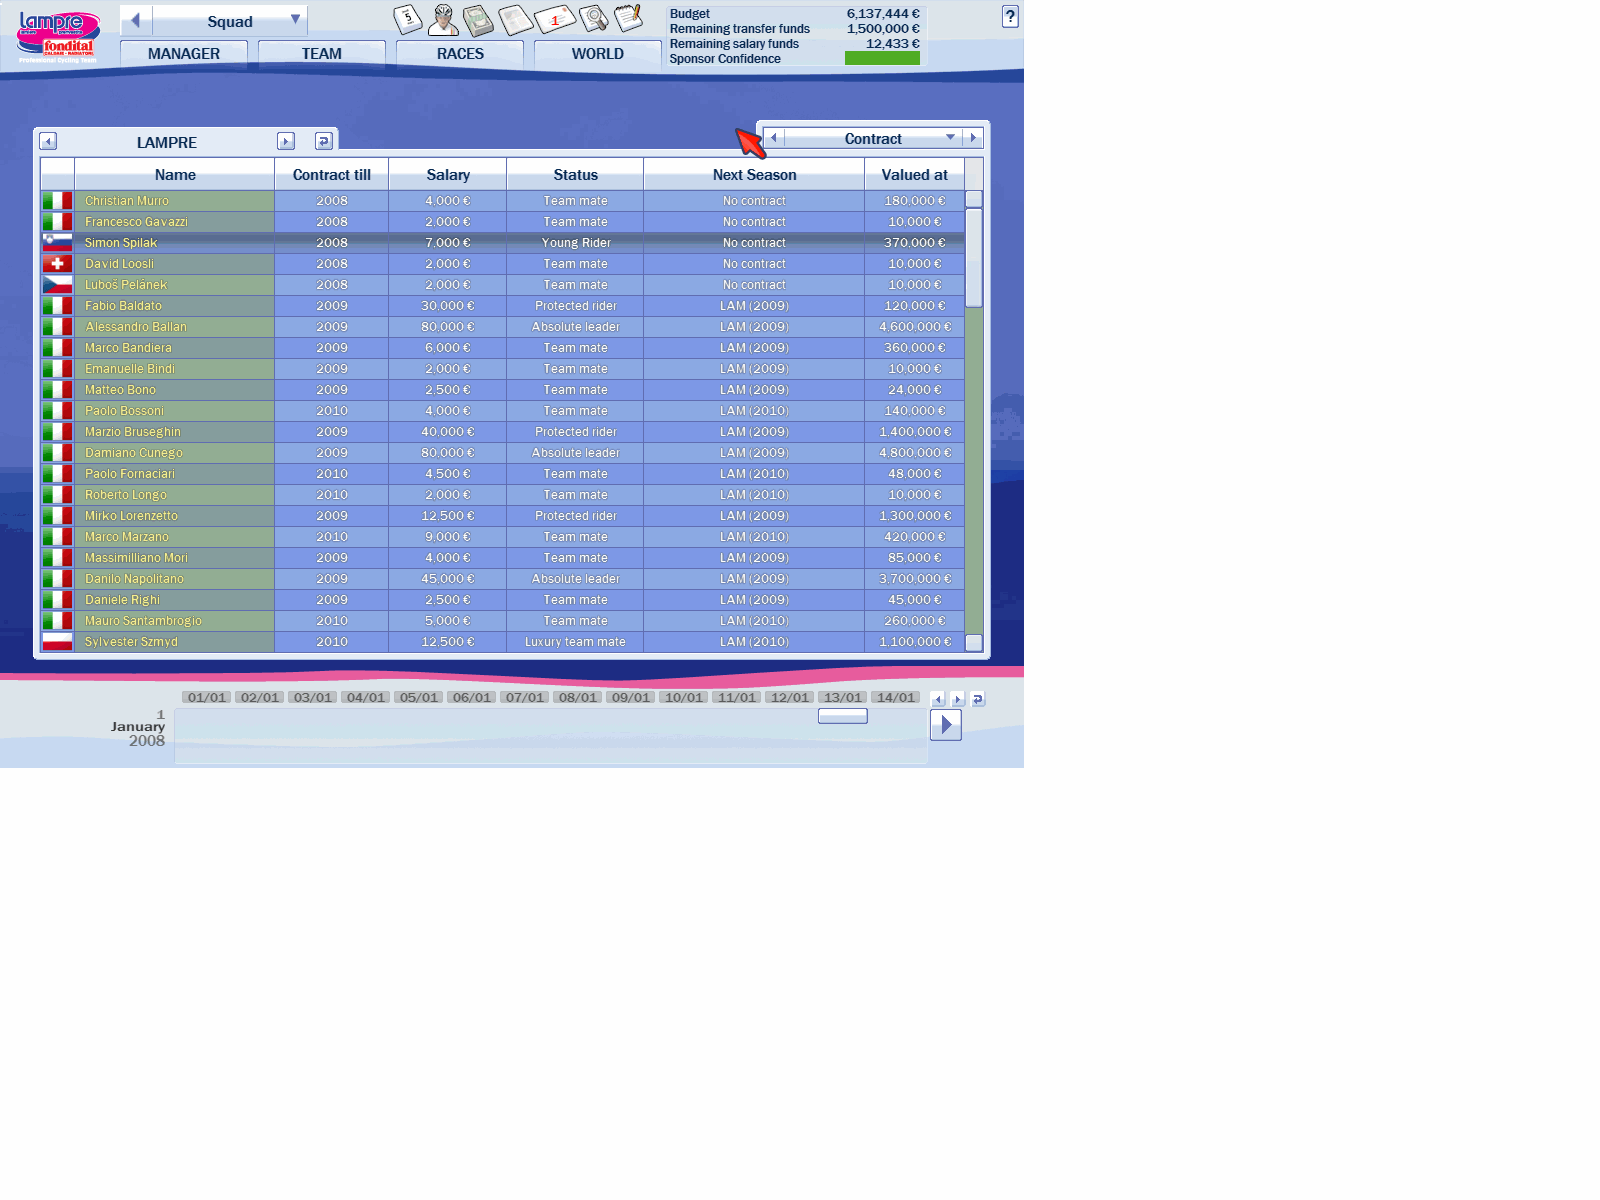Screen dimensions: 1600x1200
Task: Click the refresh icon next to LAMPRE
Action: coord(323,141)
